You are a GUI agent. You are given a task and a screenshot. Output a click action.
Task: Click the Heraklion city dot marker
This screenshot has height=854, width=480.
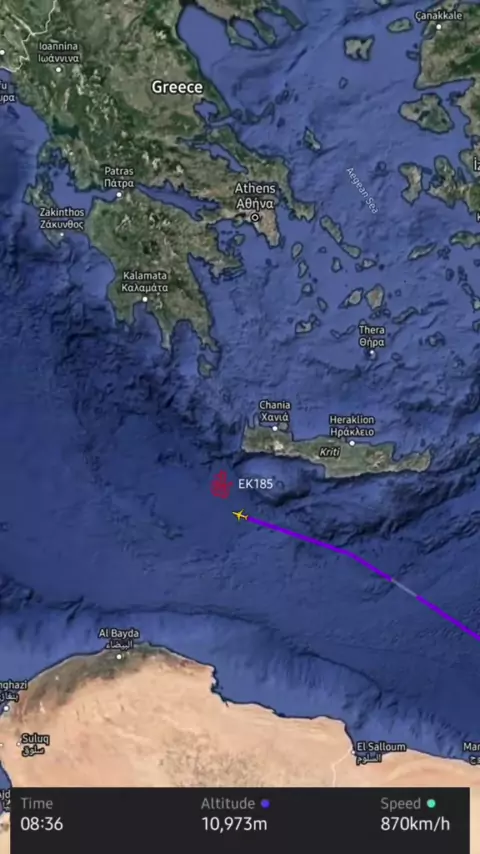pos(352,443)
